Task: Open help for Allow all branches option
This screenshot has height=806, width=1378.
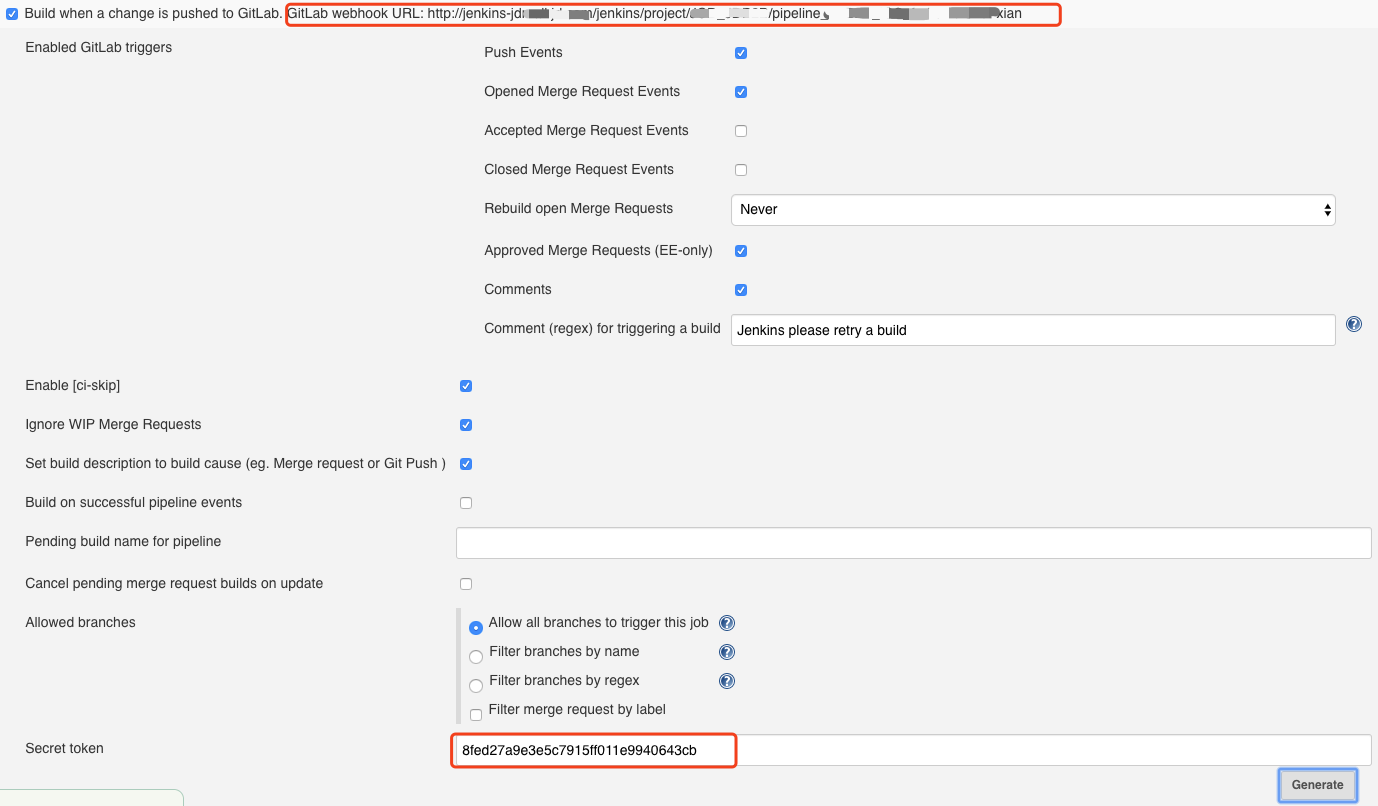Action: 727,623
